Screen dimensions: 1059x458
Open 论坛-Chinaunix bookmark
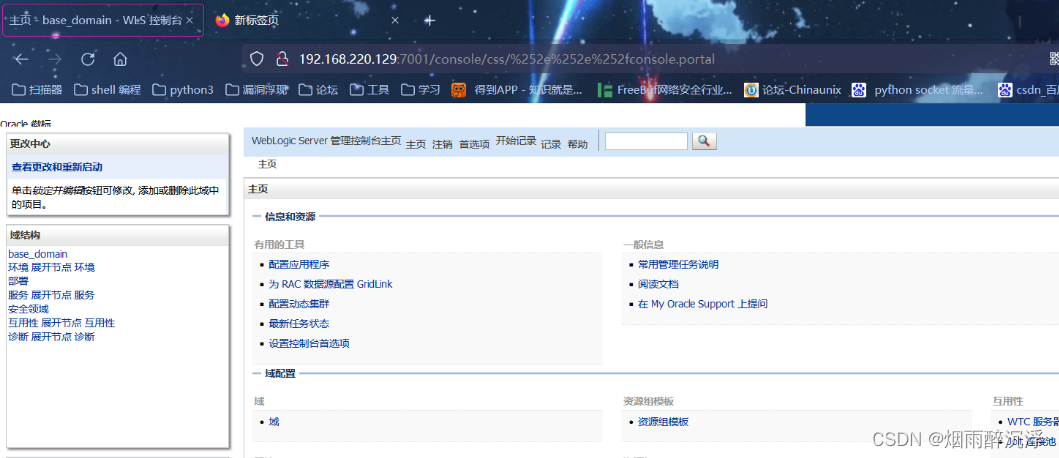point(792,90)
